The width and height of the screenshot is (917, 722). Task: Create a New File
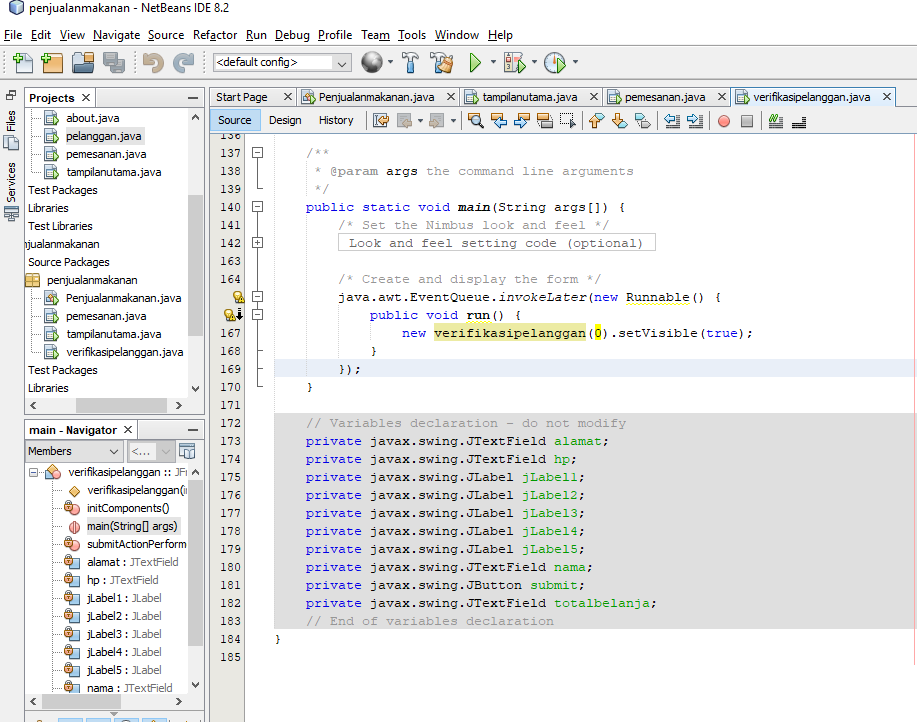pos(21,62)
